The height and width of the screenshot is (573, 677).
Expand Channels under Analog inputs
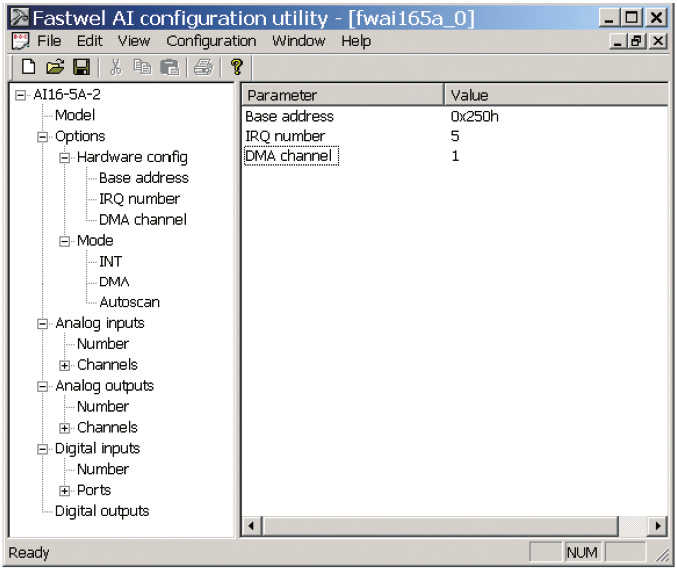coord(64,366)
